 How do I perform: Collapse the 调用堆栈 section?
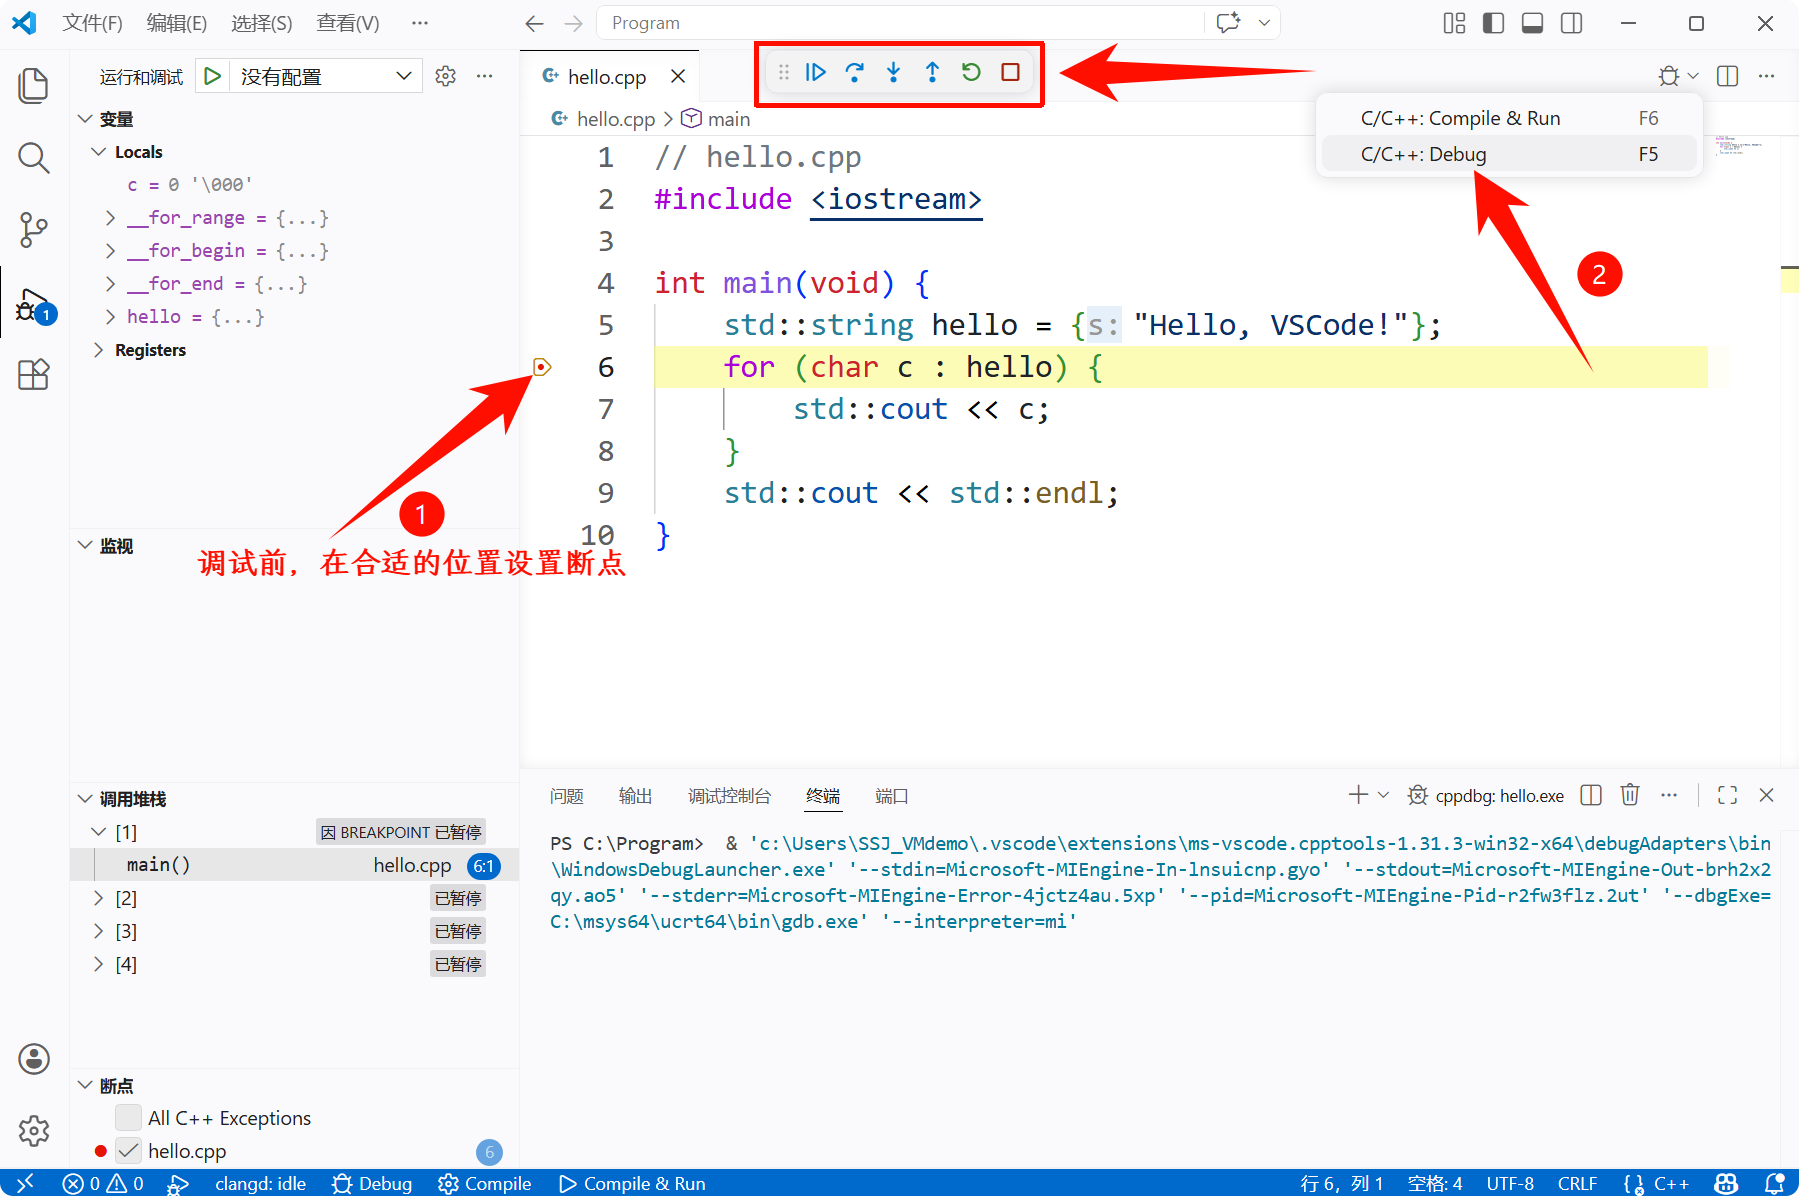[86, 799]
